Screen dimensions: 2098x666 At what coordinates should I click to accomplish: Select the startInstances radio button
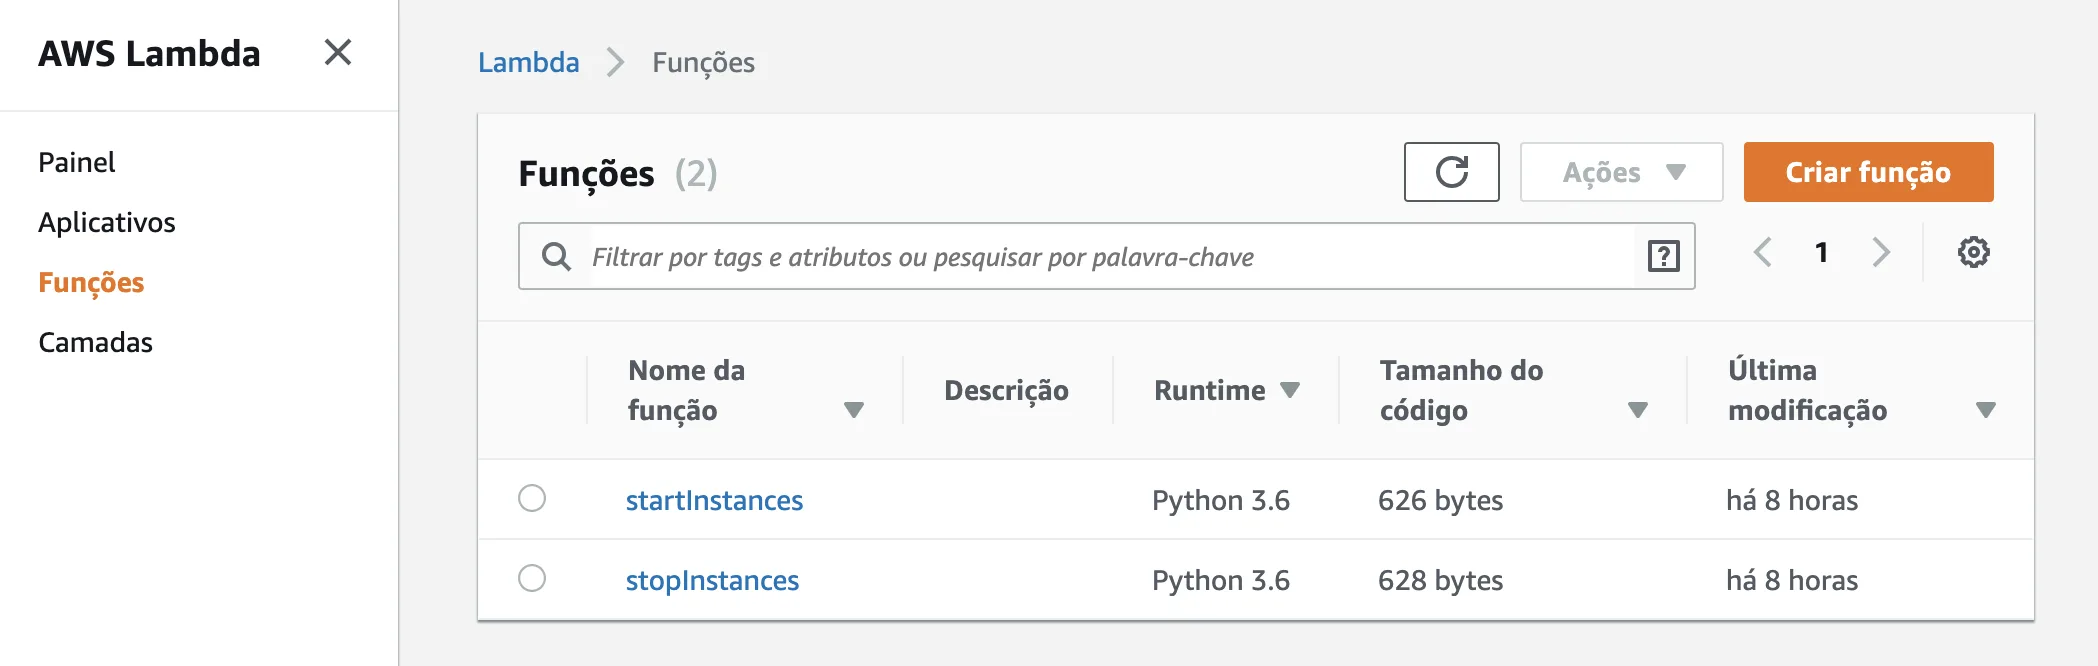(532, 498)
